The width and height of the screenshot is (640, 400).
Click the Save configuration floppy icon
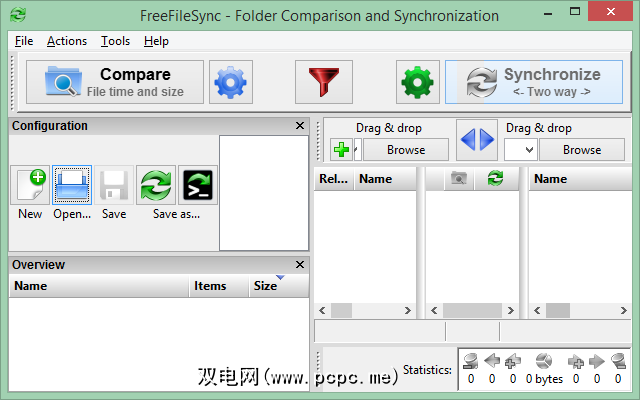pos(114,185)
